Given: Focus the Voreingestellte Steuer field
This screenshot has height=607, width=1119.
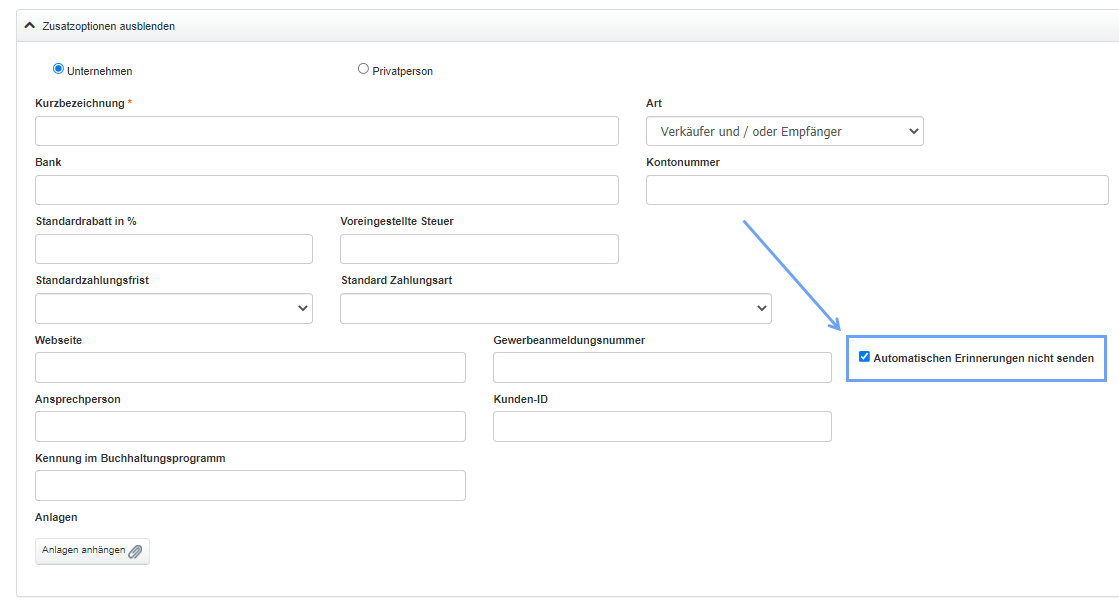Looking at the screenshot, I should (x=479, y=249).
